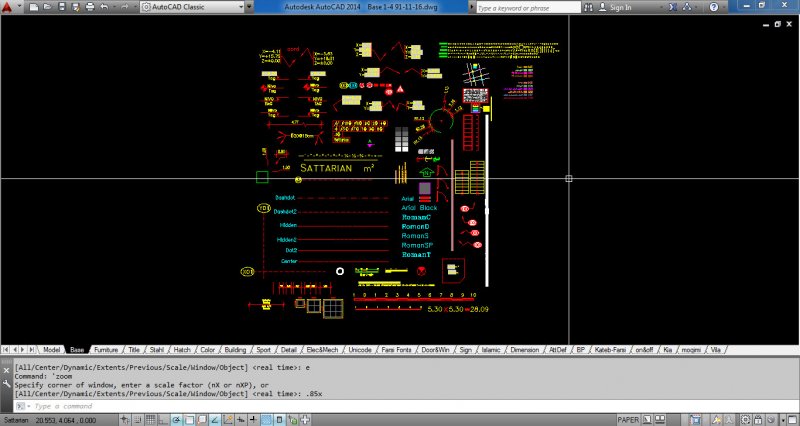800x426 pixels.
Task: Open the AutoCAD application menu
Action: [7, 7]
